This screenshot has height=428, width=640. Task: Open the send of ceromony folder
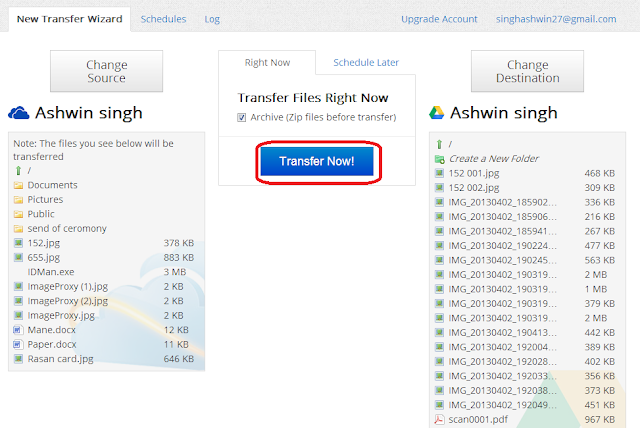tap(67, 228)
